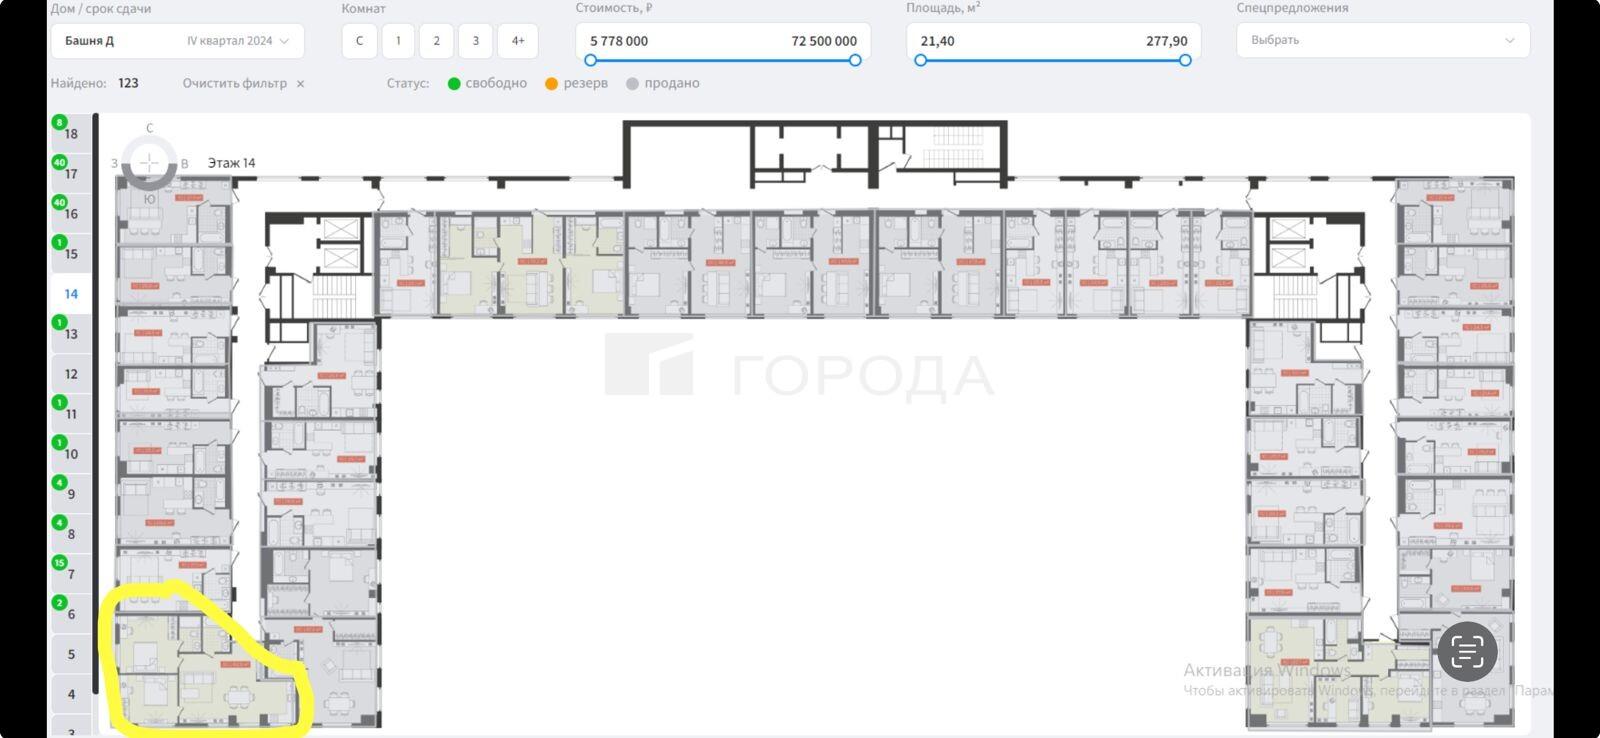This screenshot has height=738, width=1600.
Task: Switch to floor 13
Action: click(70, 334)
